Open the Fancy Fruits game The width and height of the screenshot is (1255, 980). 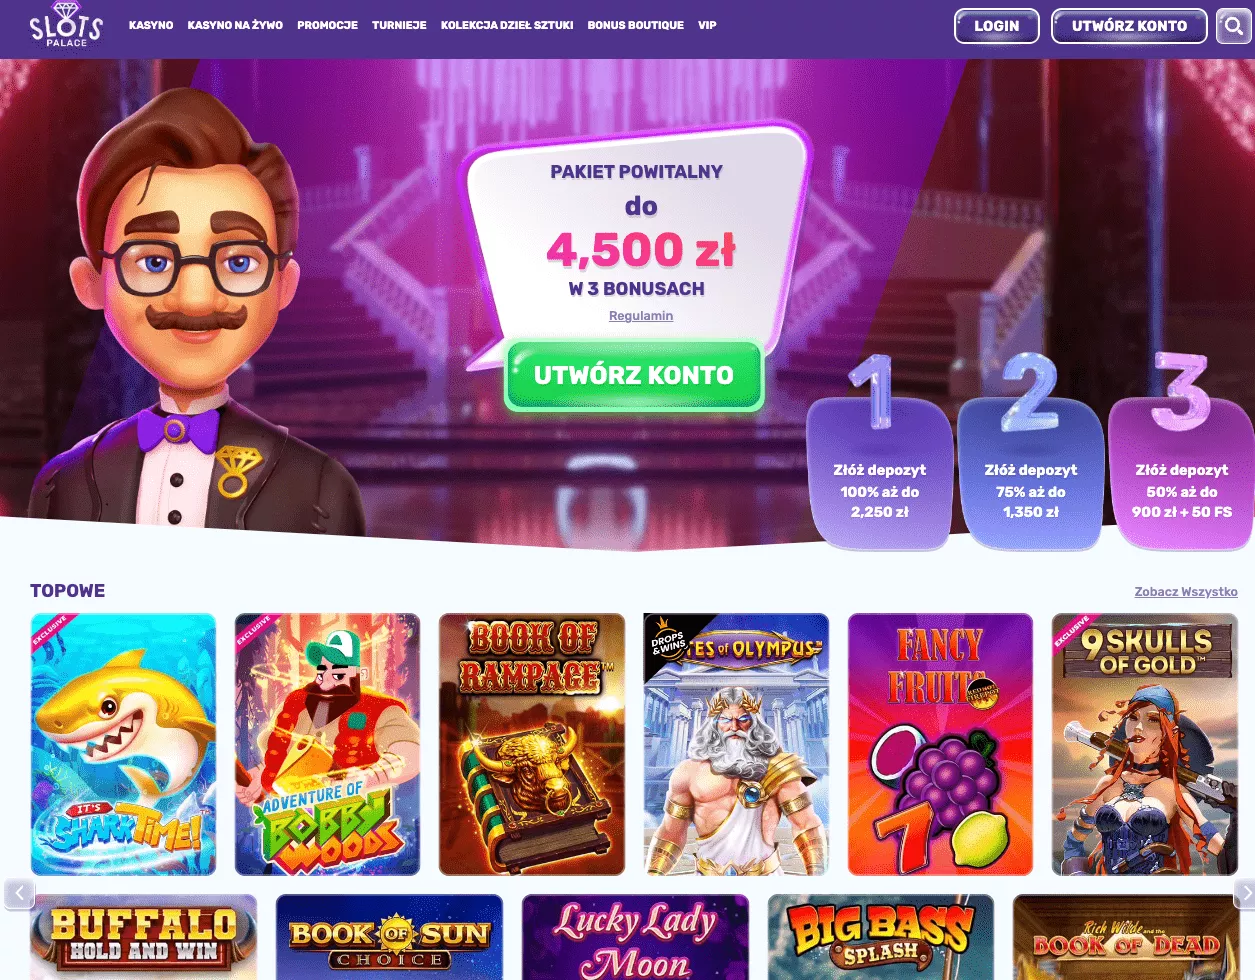[940, 745]
